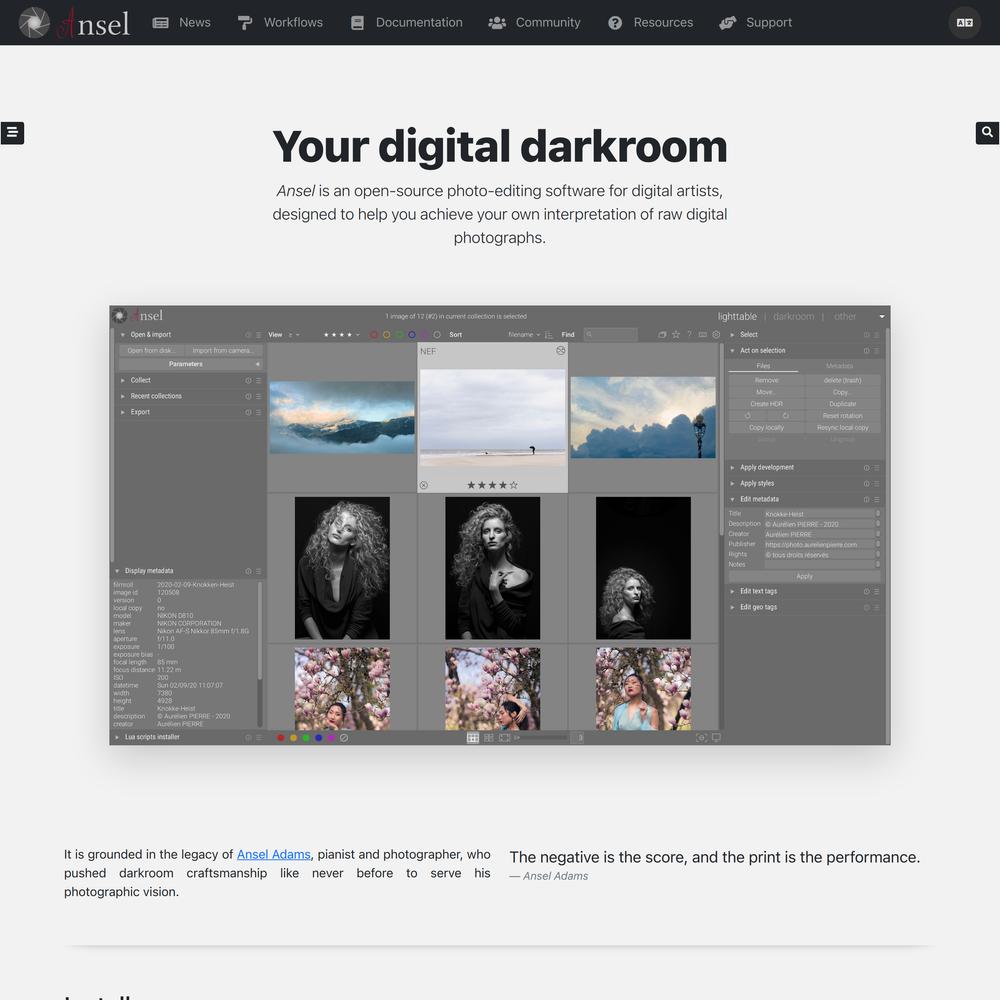Screen dimensions: 1000x1000
Task: Open the filename sort dropdown
Action: point(524,335)
